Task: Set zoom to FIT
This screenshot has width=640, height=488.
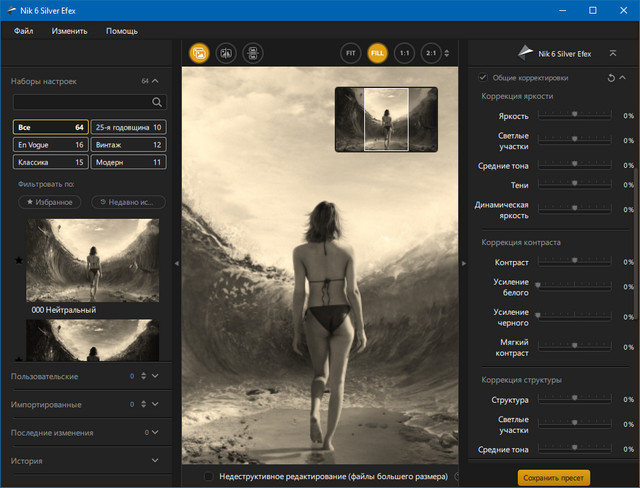Action: pyautogui.click(x=350, y=53)
